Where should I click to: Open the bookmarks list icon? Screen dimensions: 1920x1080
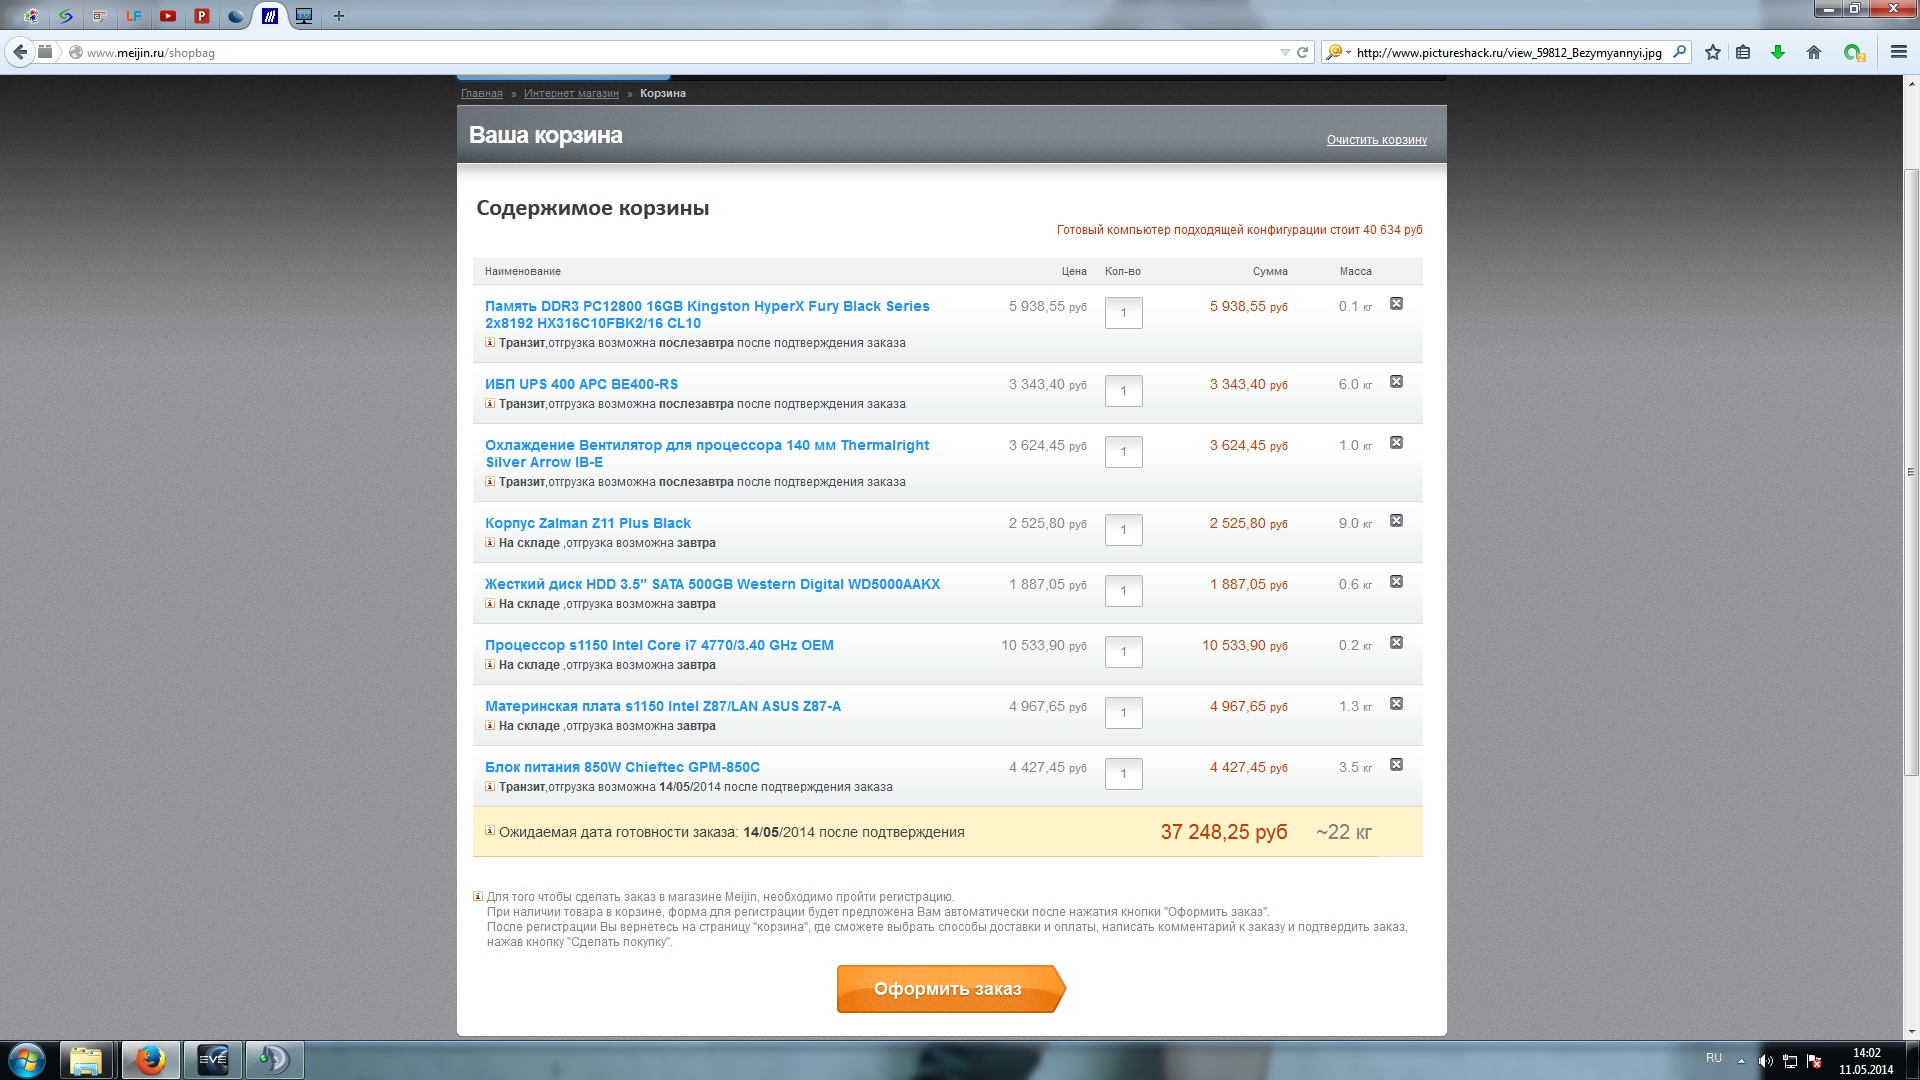(x=1743, y=52)
